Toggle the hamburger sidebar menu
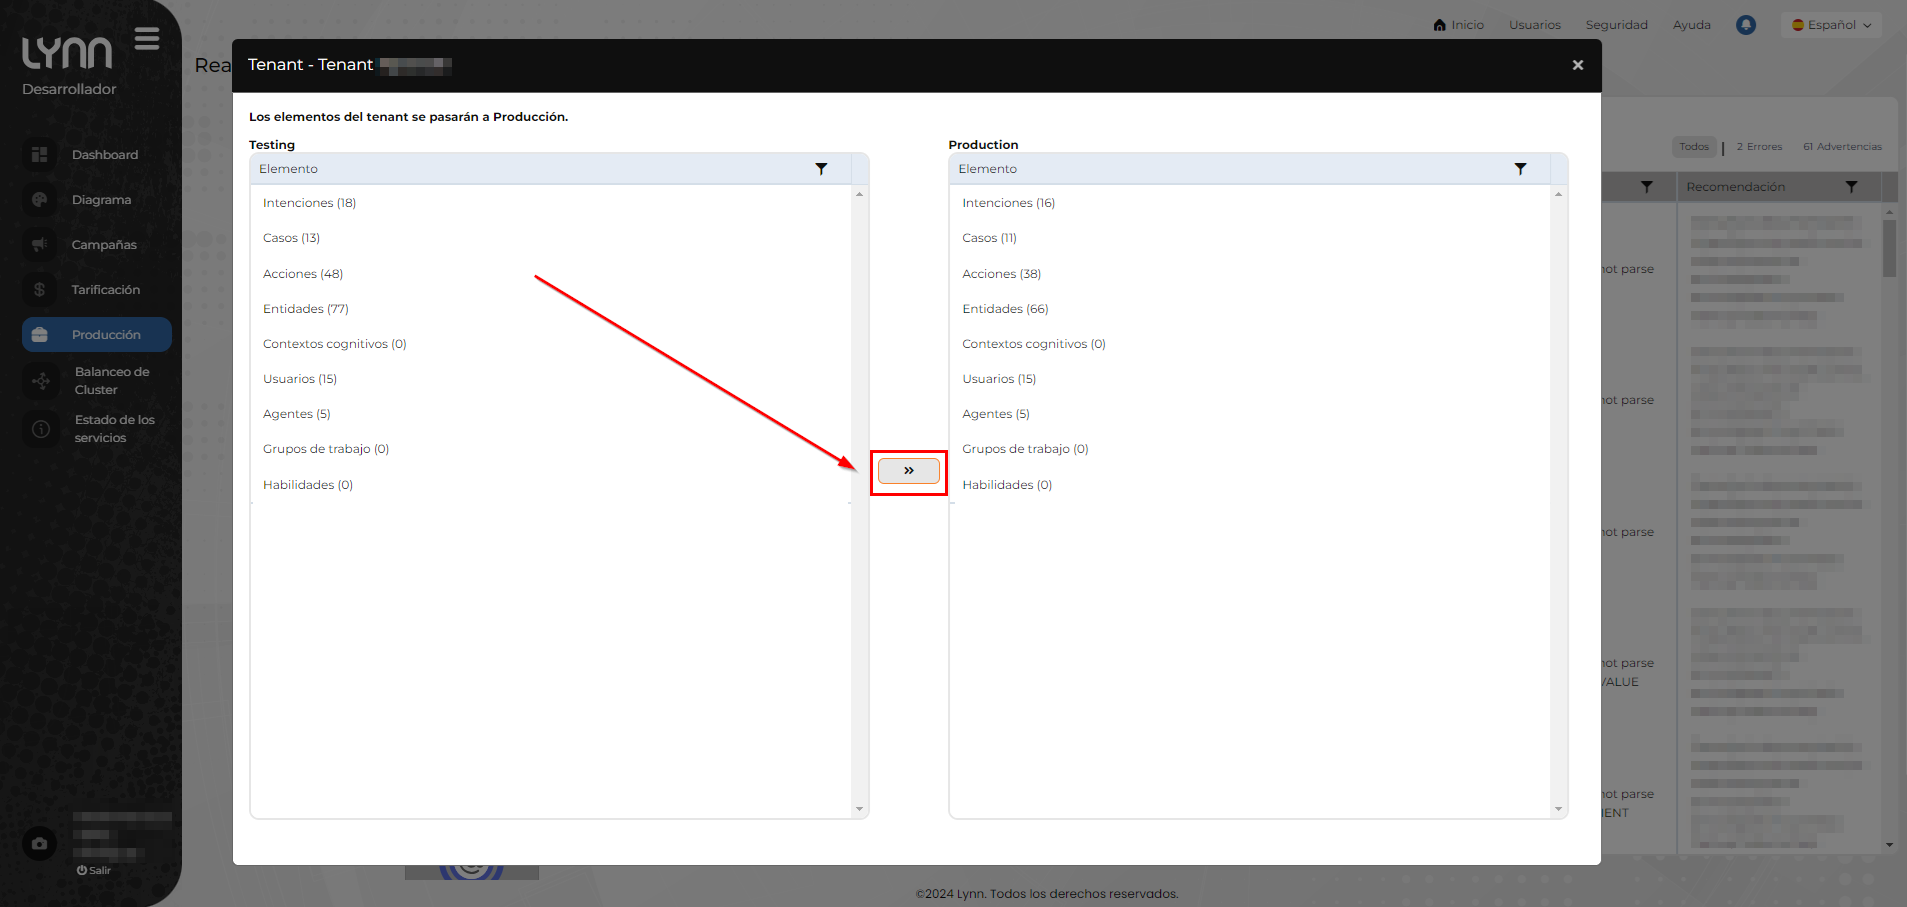 147,39
